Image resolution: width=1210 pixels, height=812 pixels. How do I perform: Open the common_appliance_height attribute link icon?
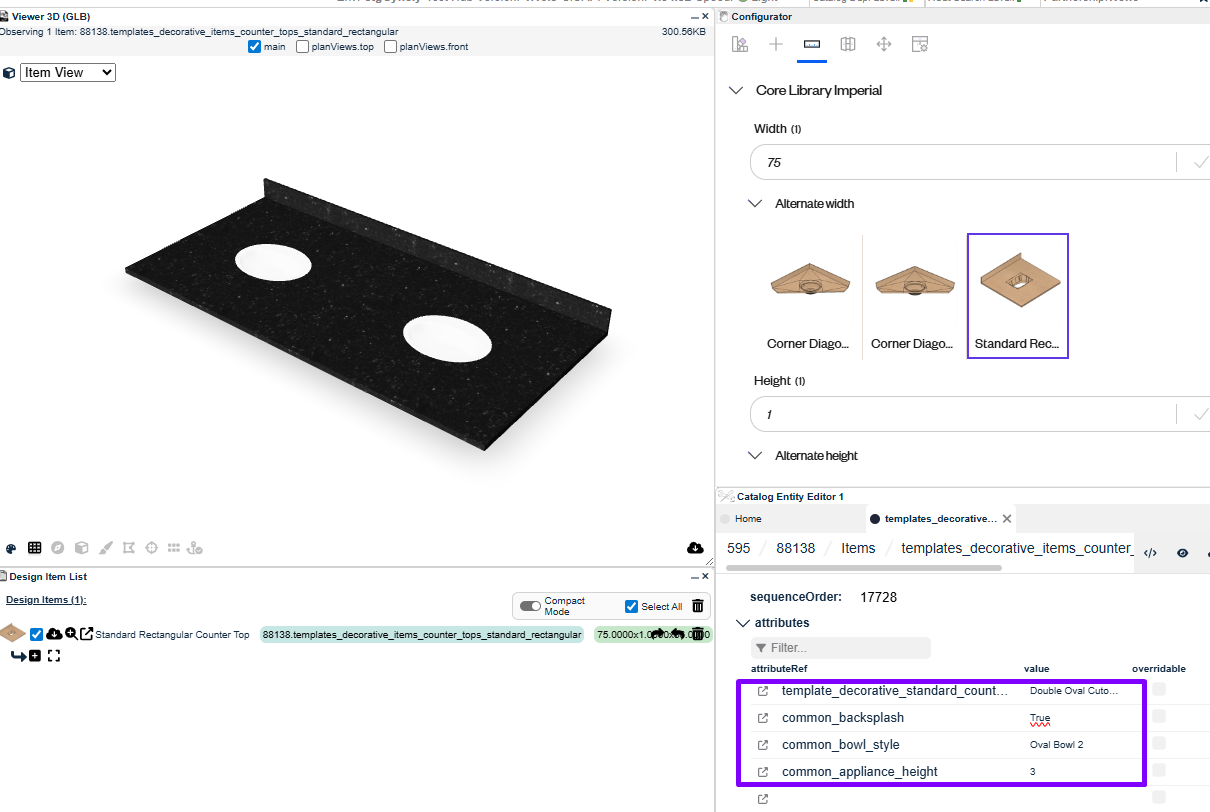(x=763, y=772)
